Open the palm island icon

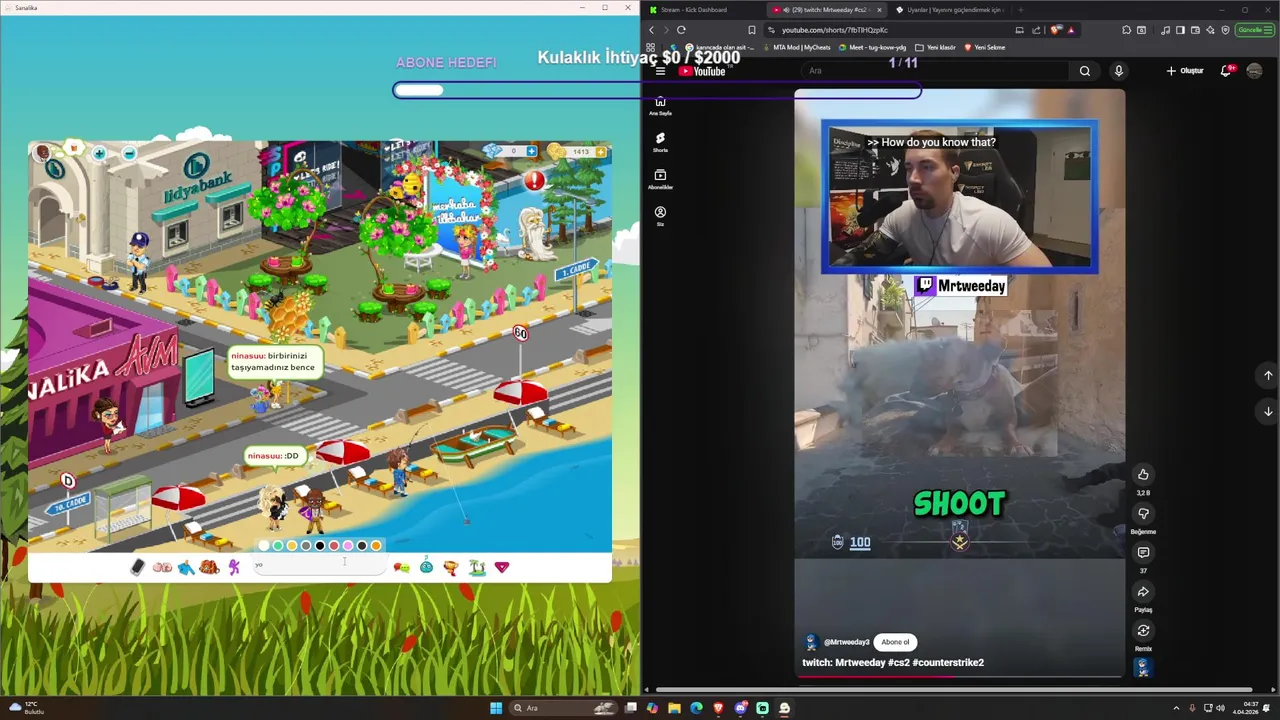click(x=477, y=567)
